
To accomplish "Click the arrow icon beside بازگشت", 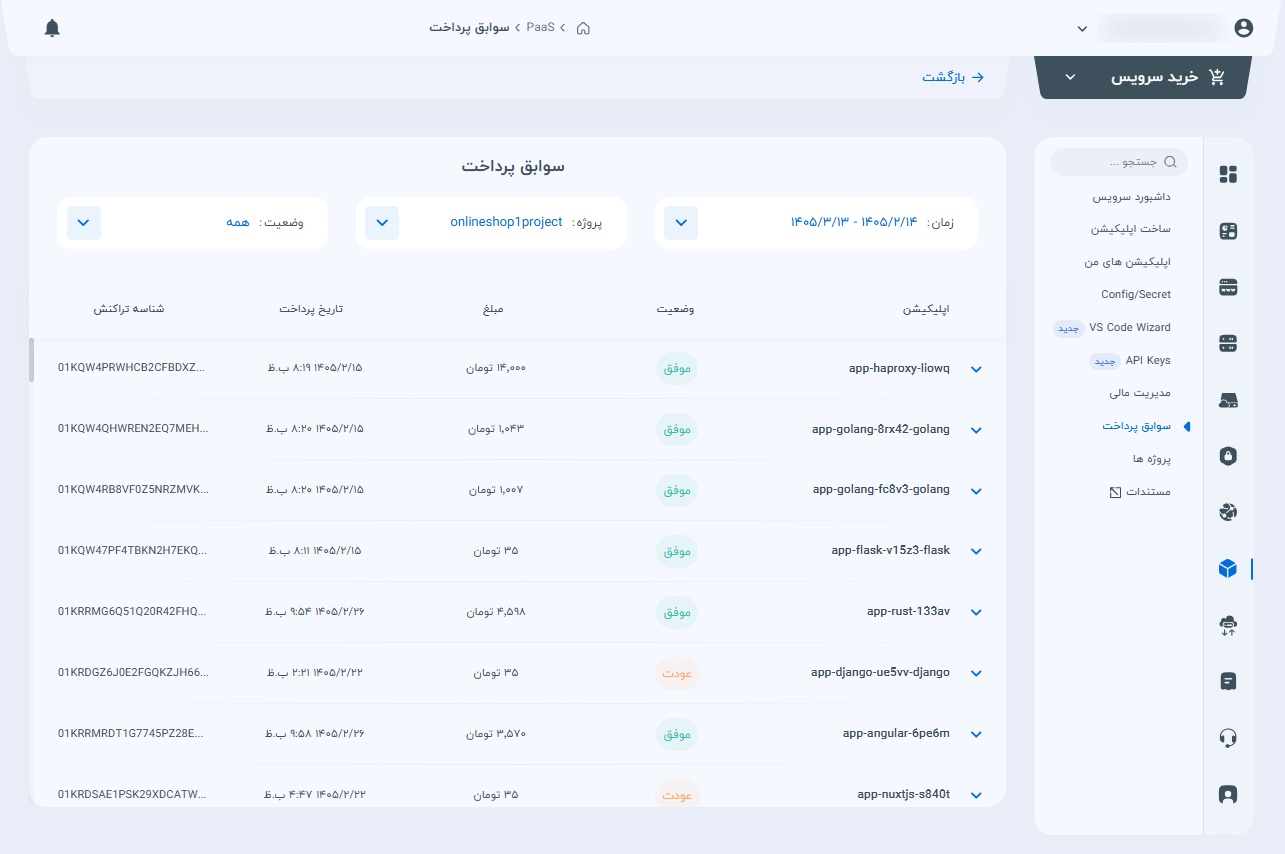I will tap(978, 77).
